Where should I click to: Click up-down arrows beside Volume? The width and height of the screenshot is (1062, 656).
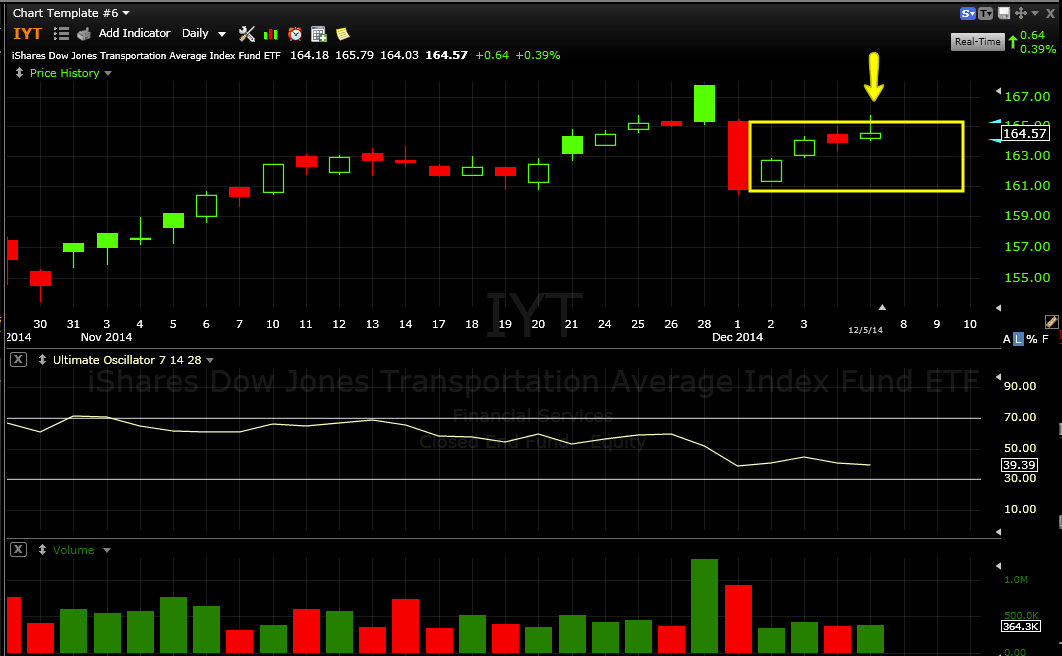42,550
